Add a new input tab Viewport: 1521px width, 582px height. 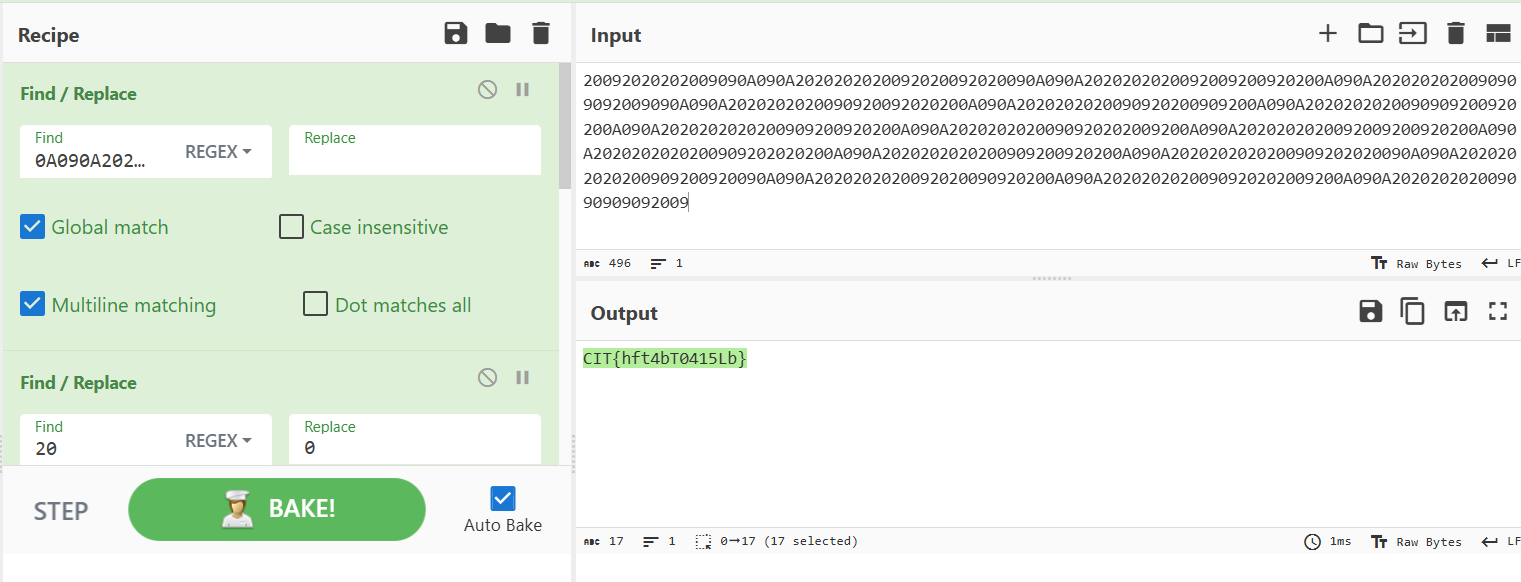[x=1327, y=34]
